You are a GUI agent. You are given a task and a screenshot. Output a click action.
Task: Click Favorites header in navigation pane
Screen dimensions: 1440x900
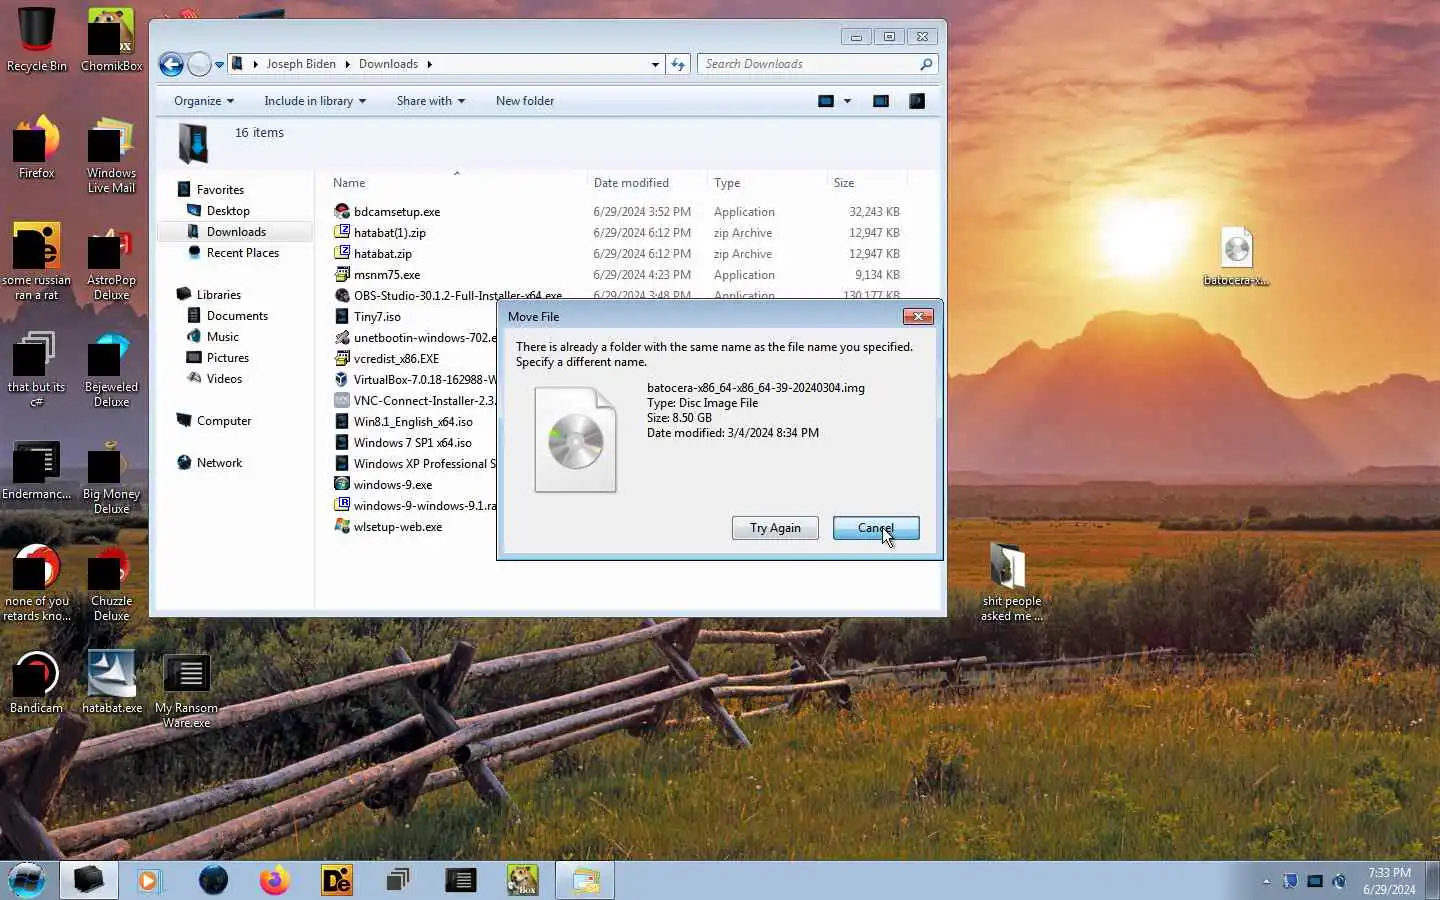click(x=220, y=190)
